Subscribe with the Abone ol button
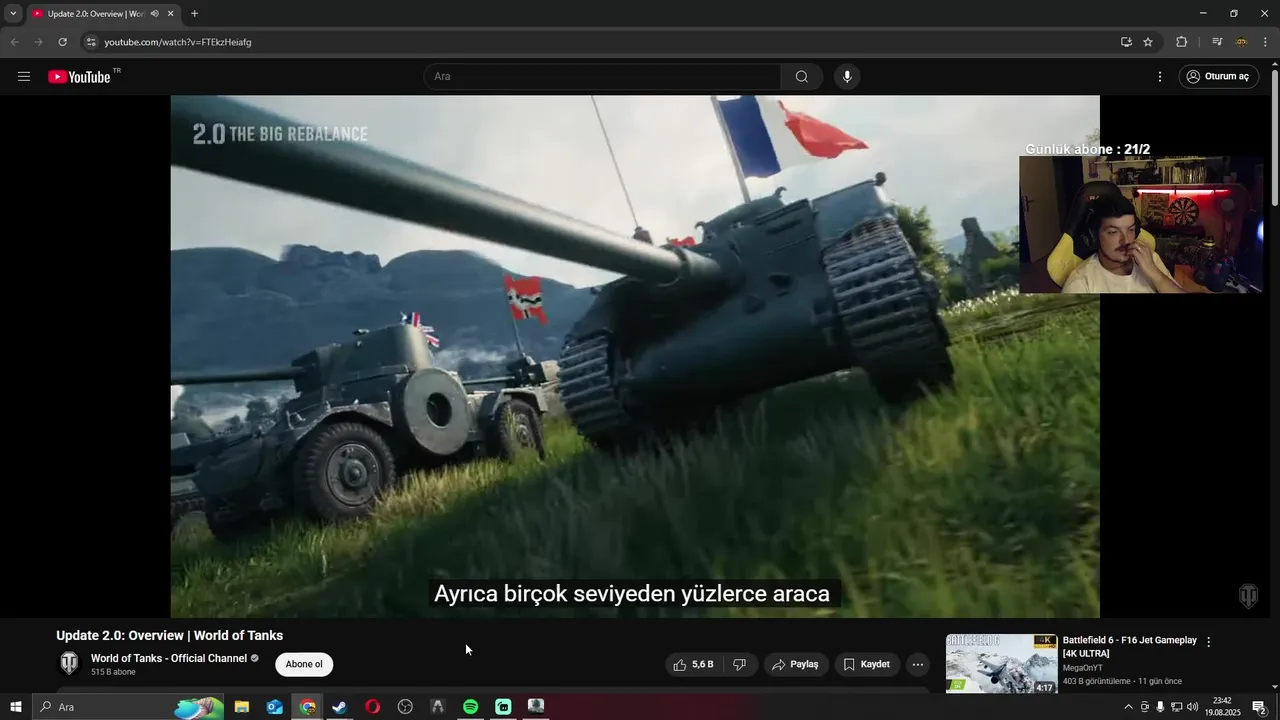This screenshot has width=1280, height=720. tap(304, 665)
